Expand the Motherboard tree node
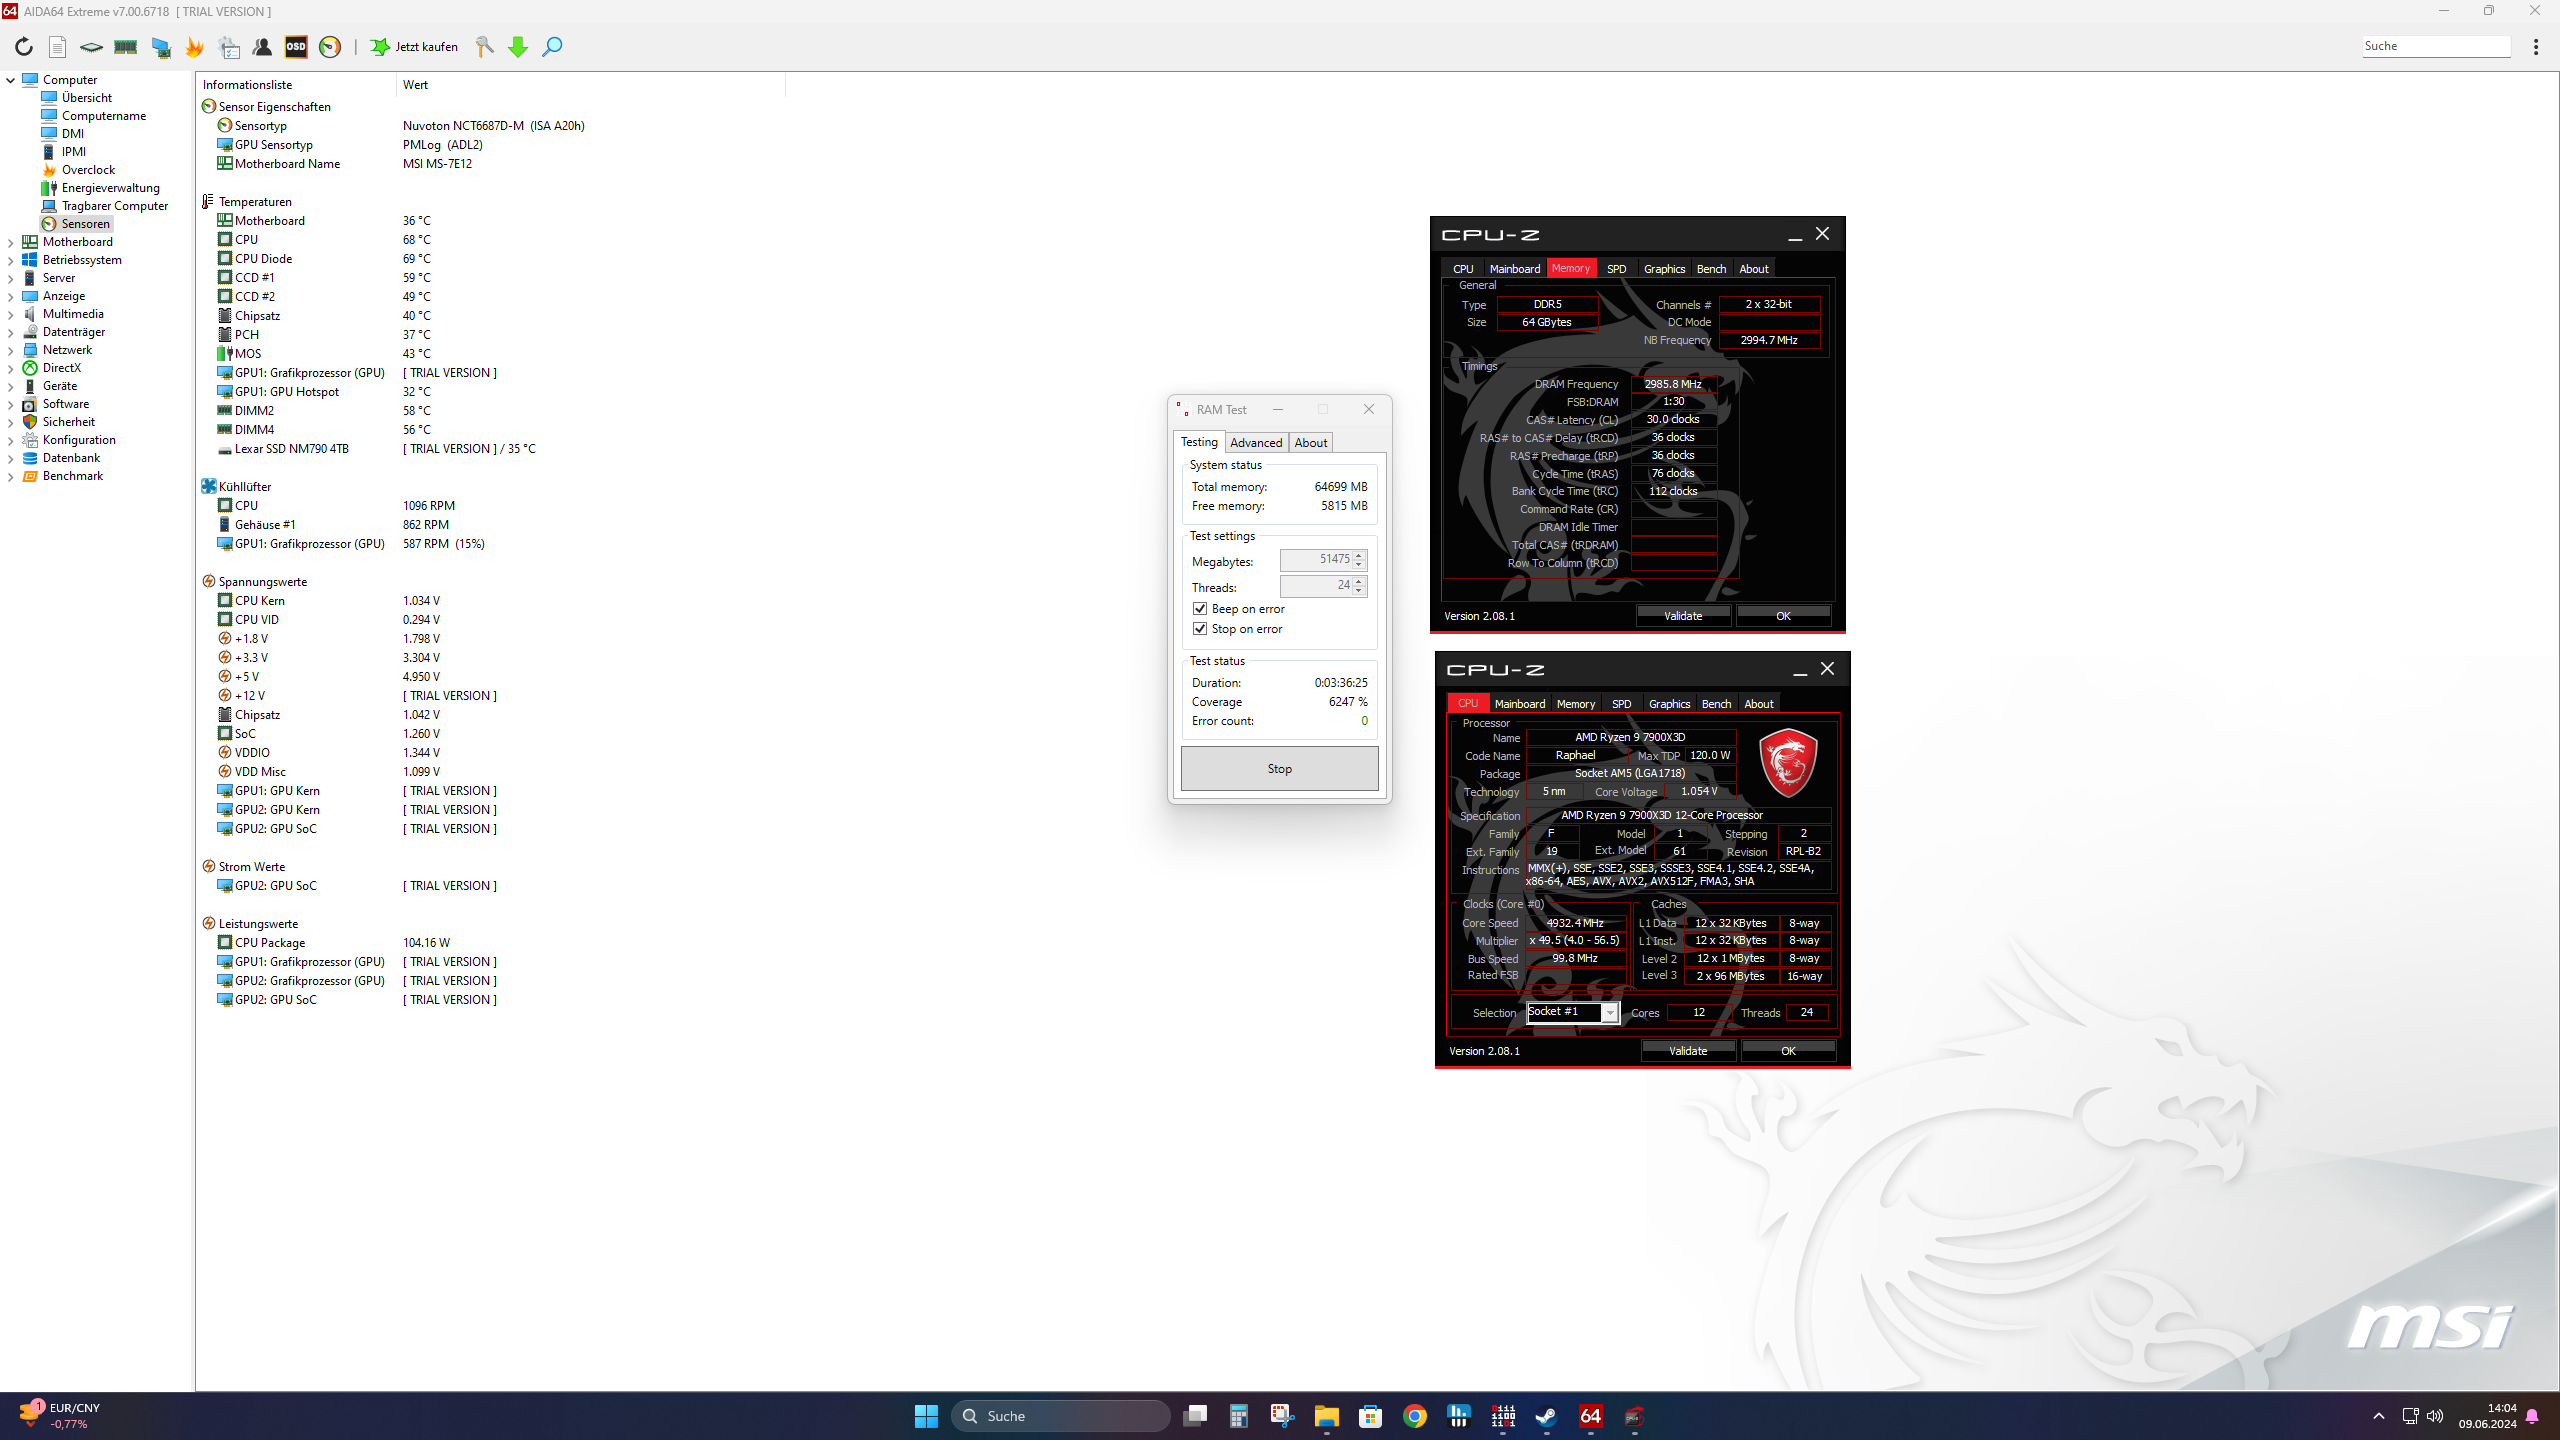 pos(11,242)
